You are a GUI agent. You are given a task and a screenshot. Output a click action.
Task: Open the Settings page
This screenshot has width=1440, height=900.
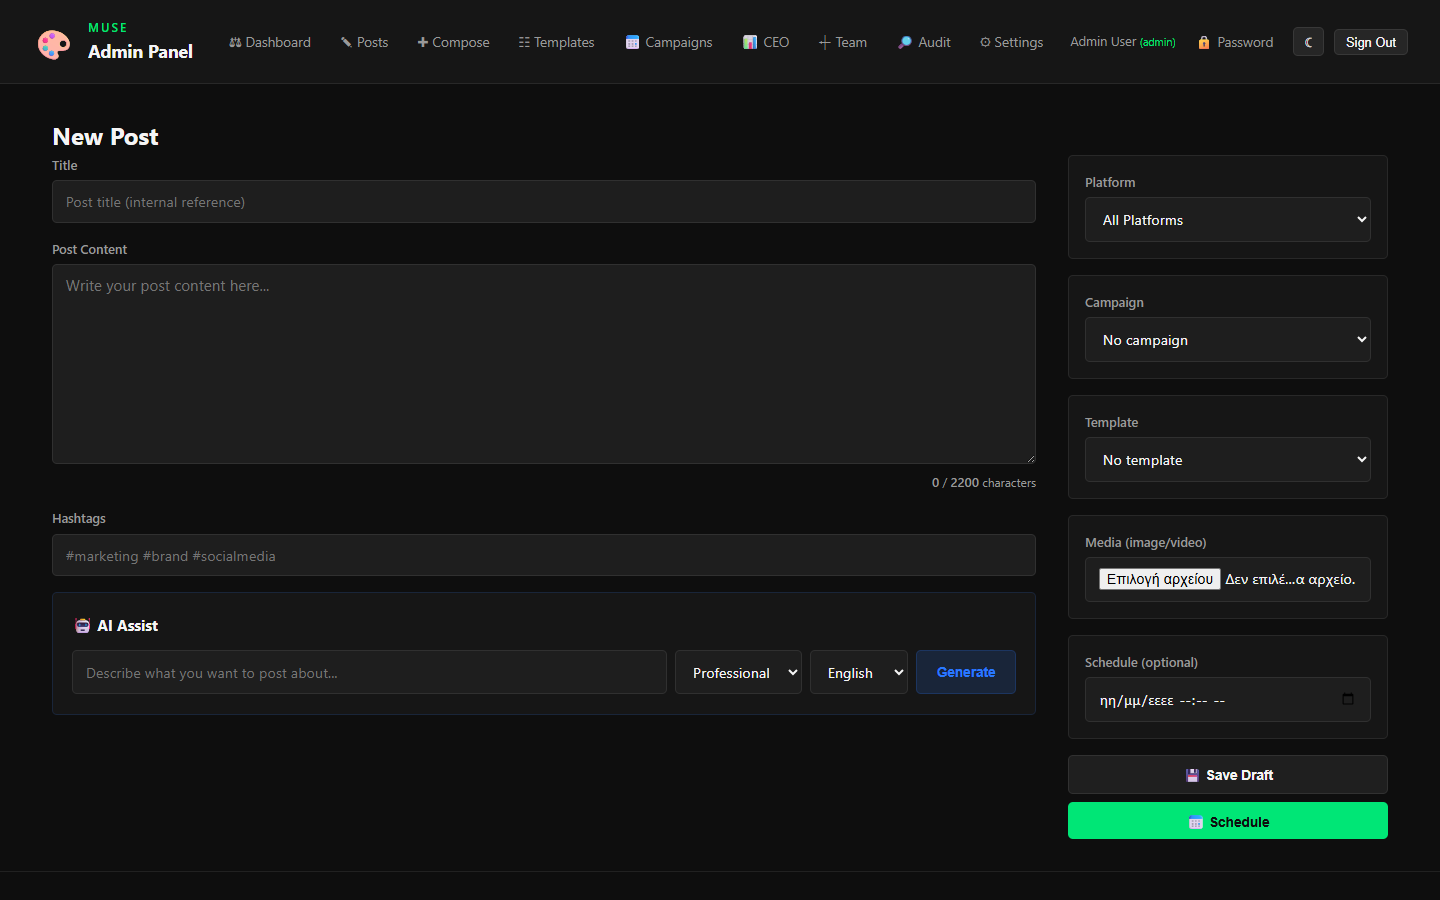tap(1011, 42)
